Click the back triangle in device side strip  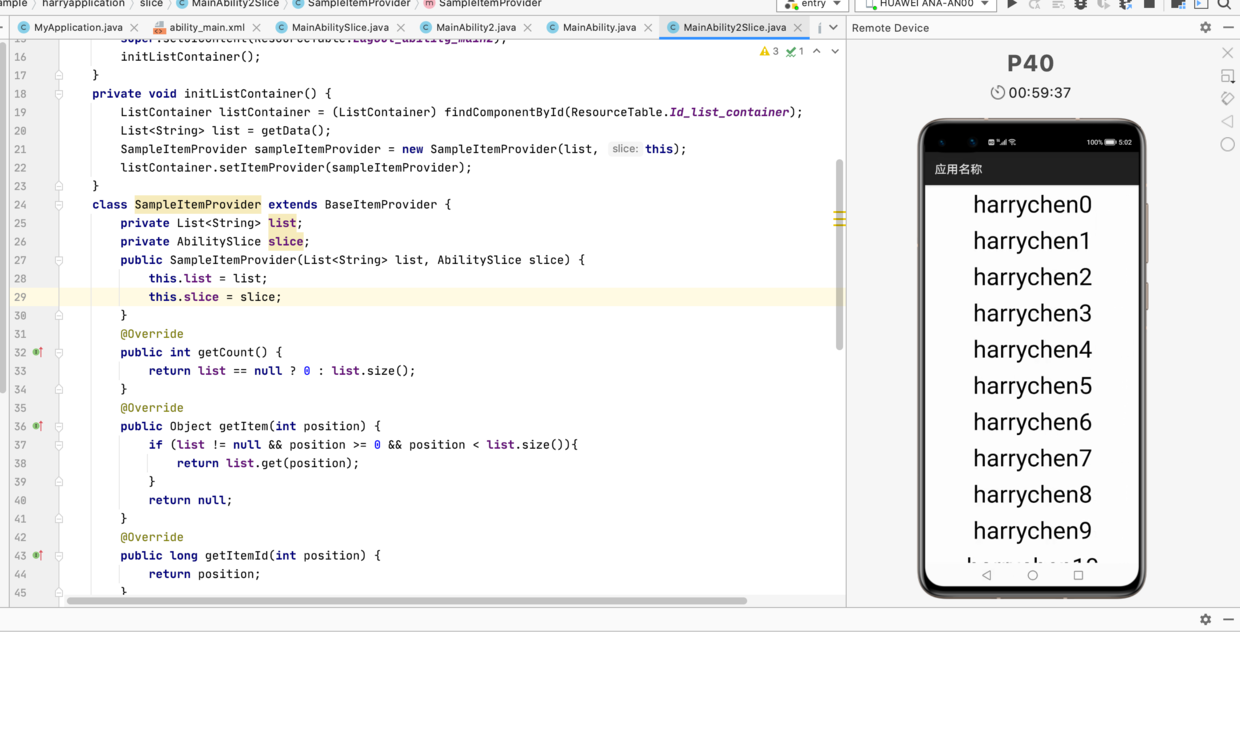pyautogui.click(x=1227, y=121)
